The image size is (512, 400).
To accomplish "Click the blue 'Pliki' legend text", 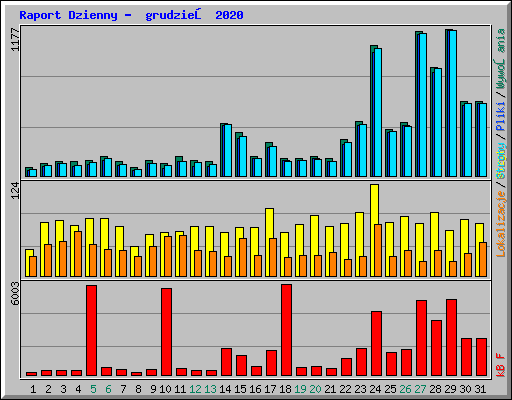I will pos(501,116).
